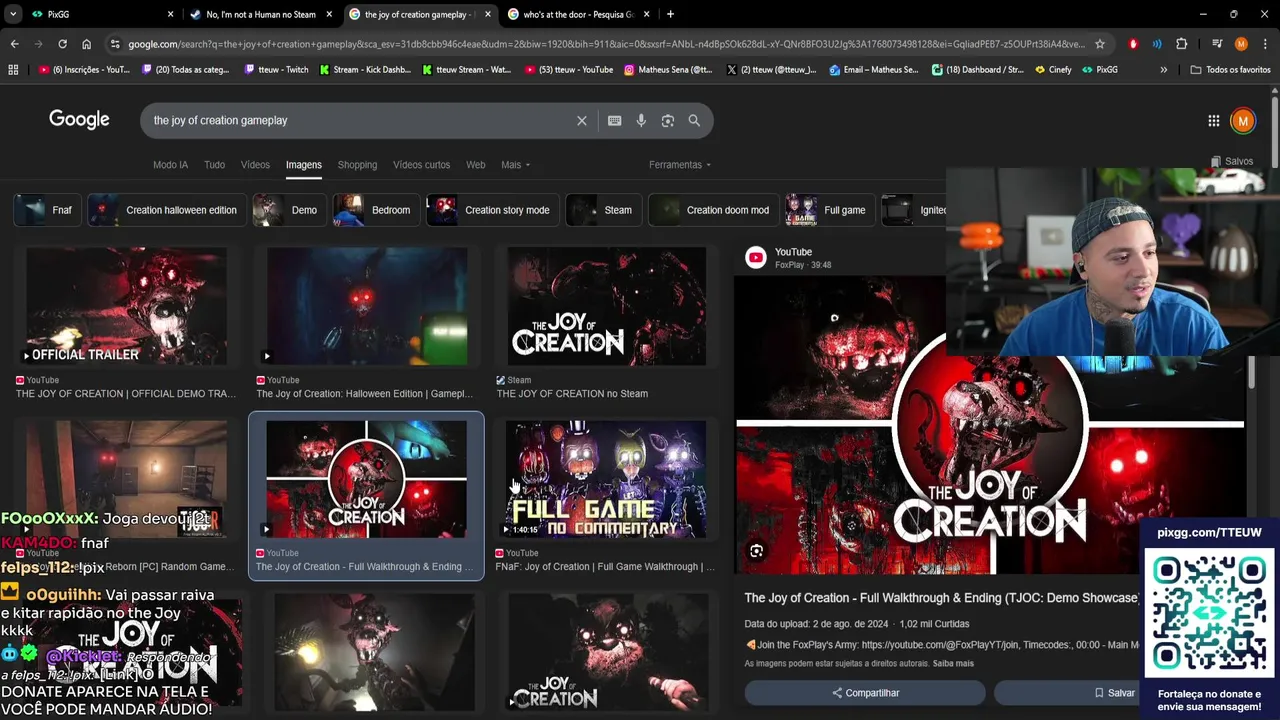Filter results by Steam chip
The width and height of the screenshot is (1280, 720).
pos(603,210)
